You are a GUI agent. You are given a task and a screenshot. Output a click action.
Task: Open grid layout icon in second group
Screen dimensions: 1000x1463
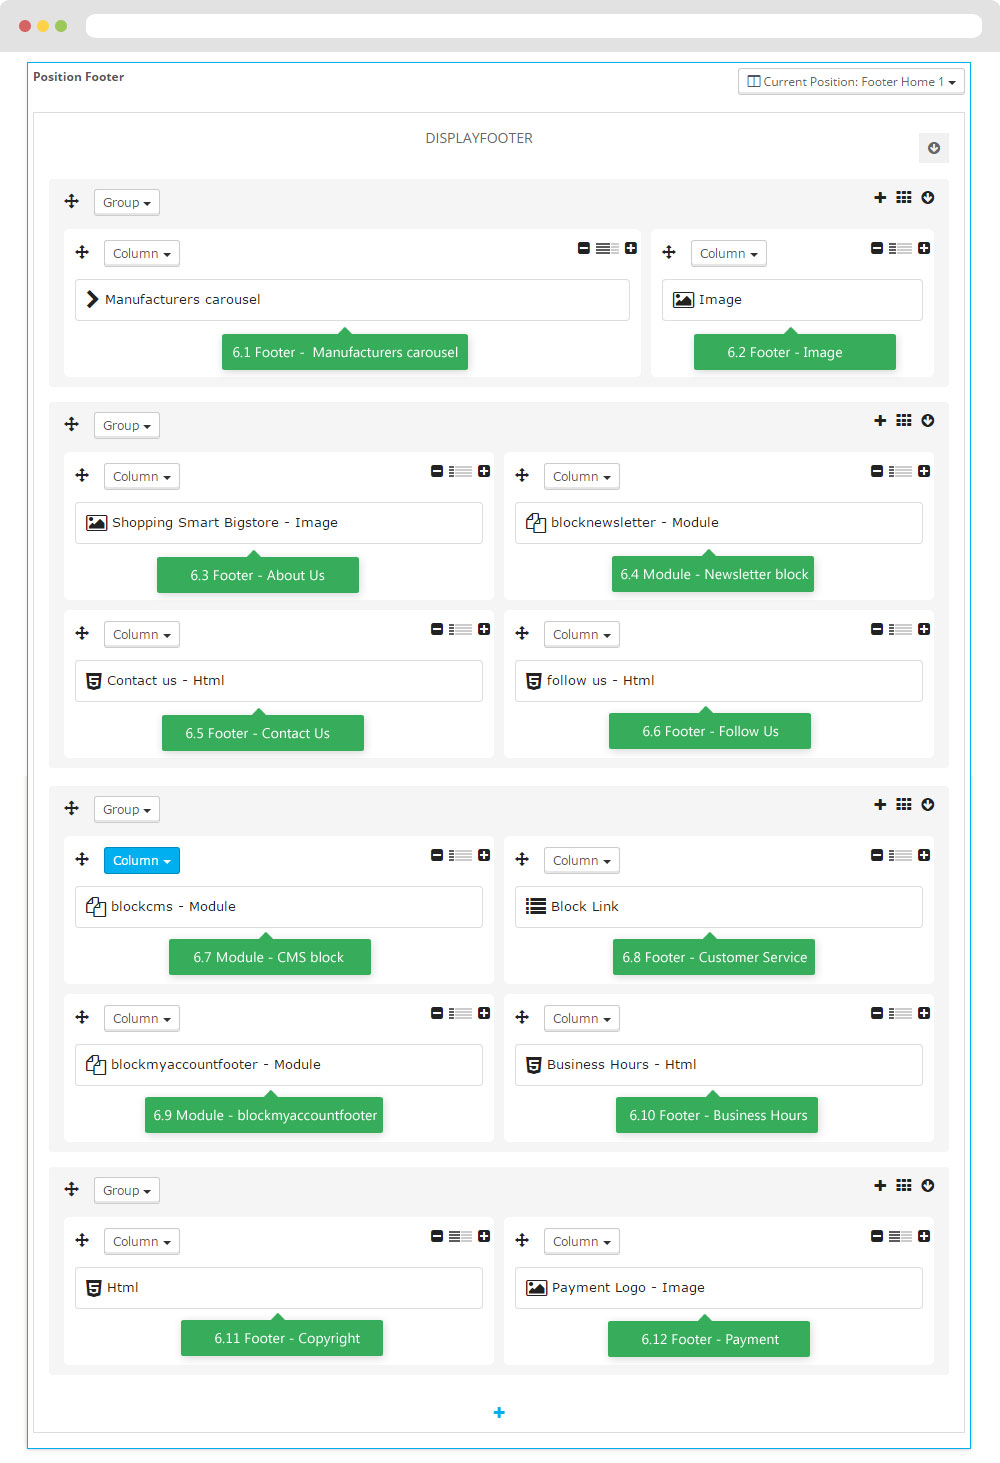tap(904, 421)
